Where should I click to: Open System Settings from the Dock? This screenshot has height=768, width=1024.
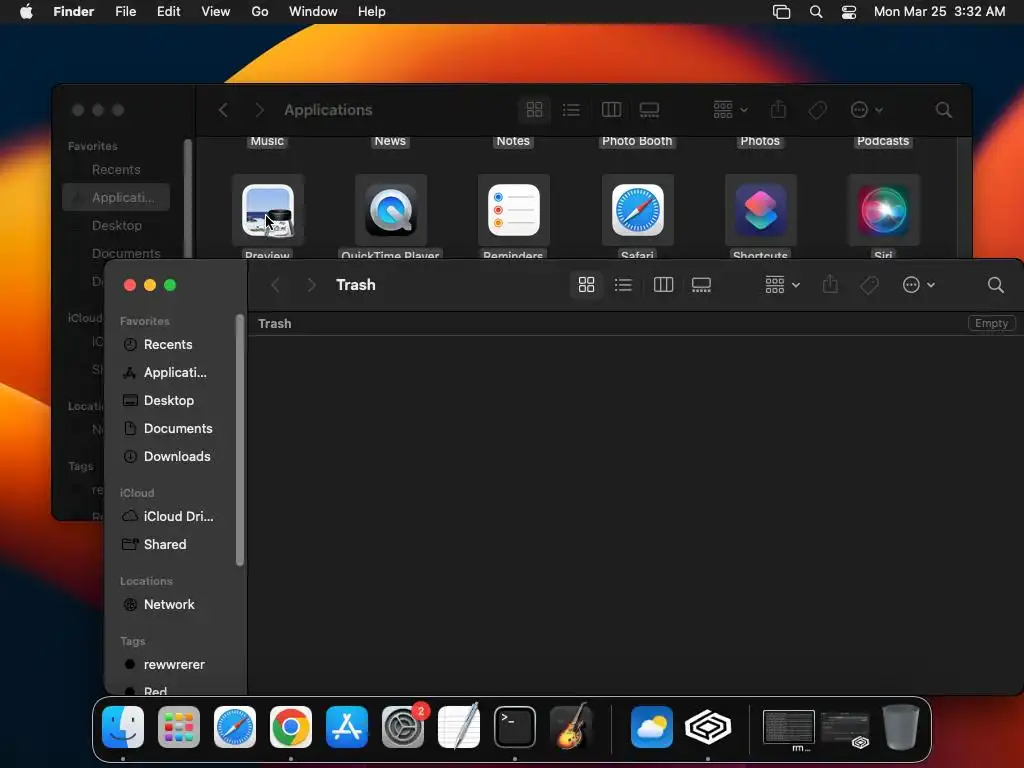[403, 727]
